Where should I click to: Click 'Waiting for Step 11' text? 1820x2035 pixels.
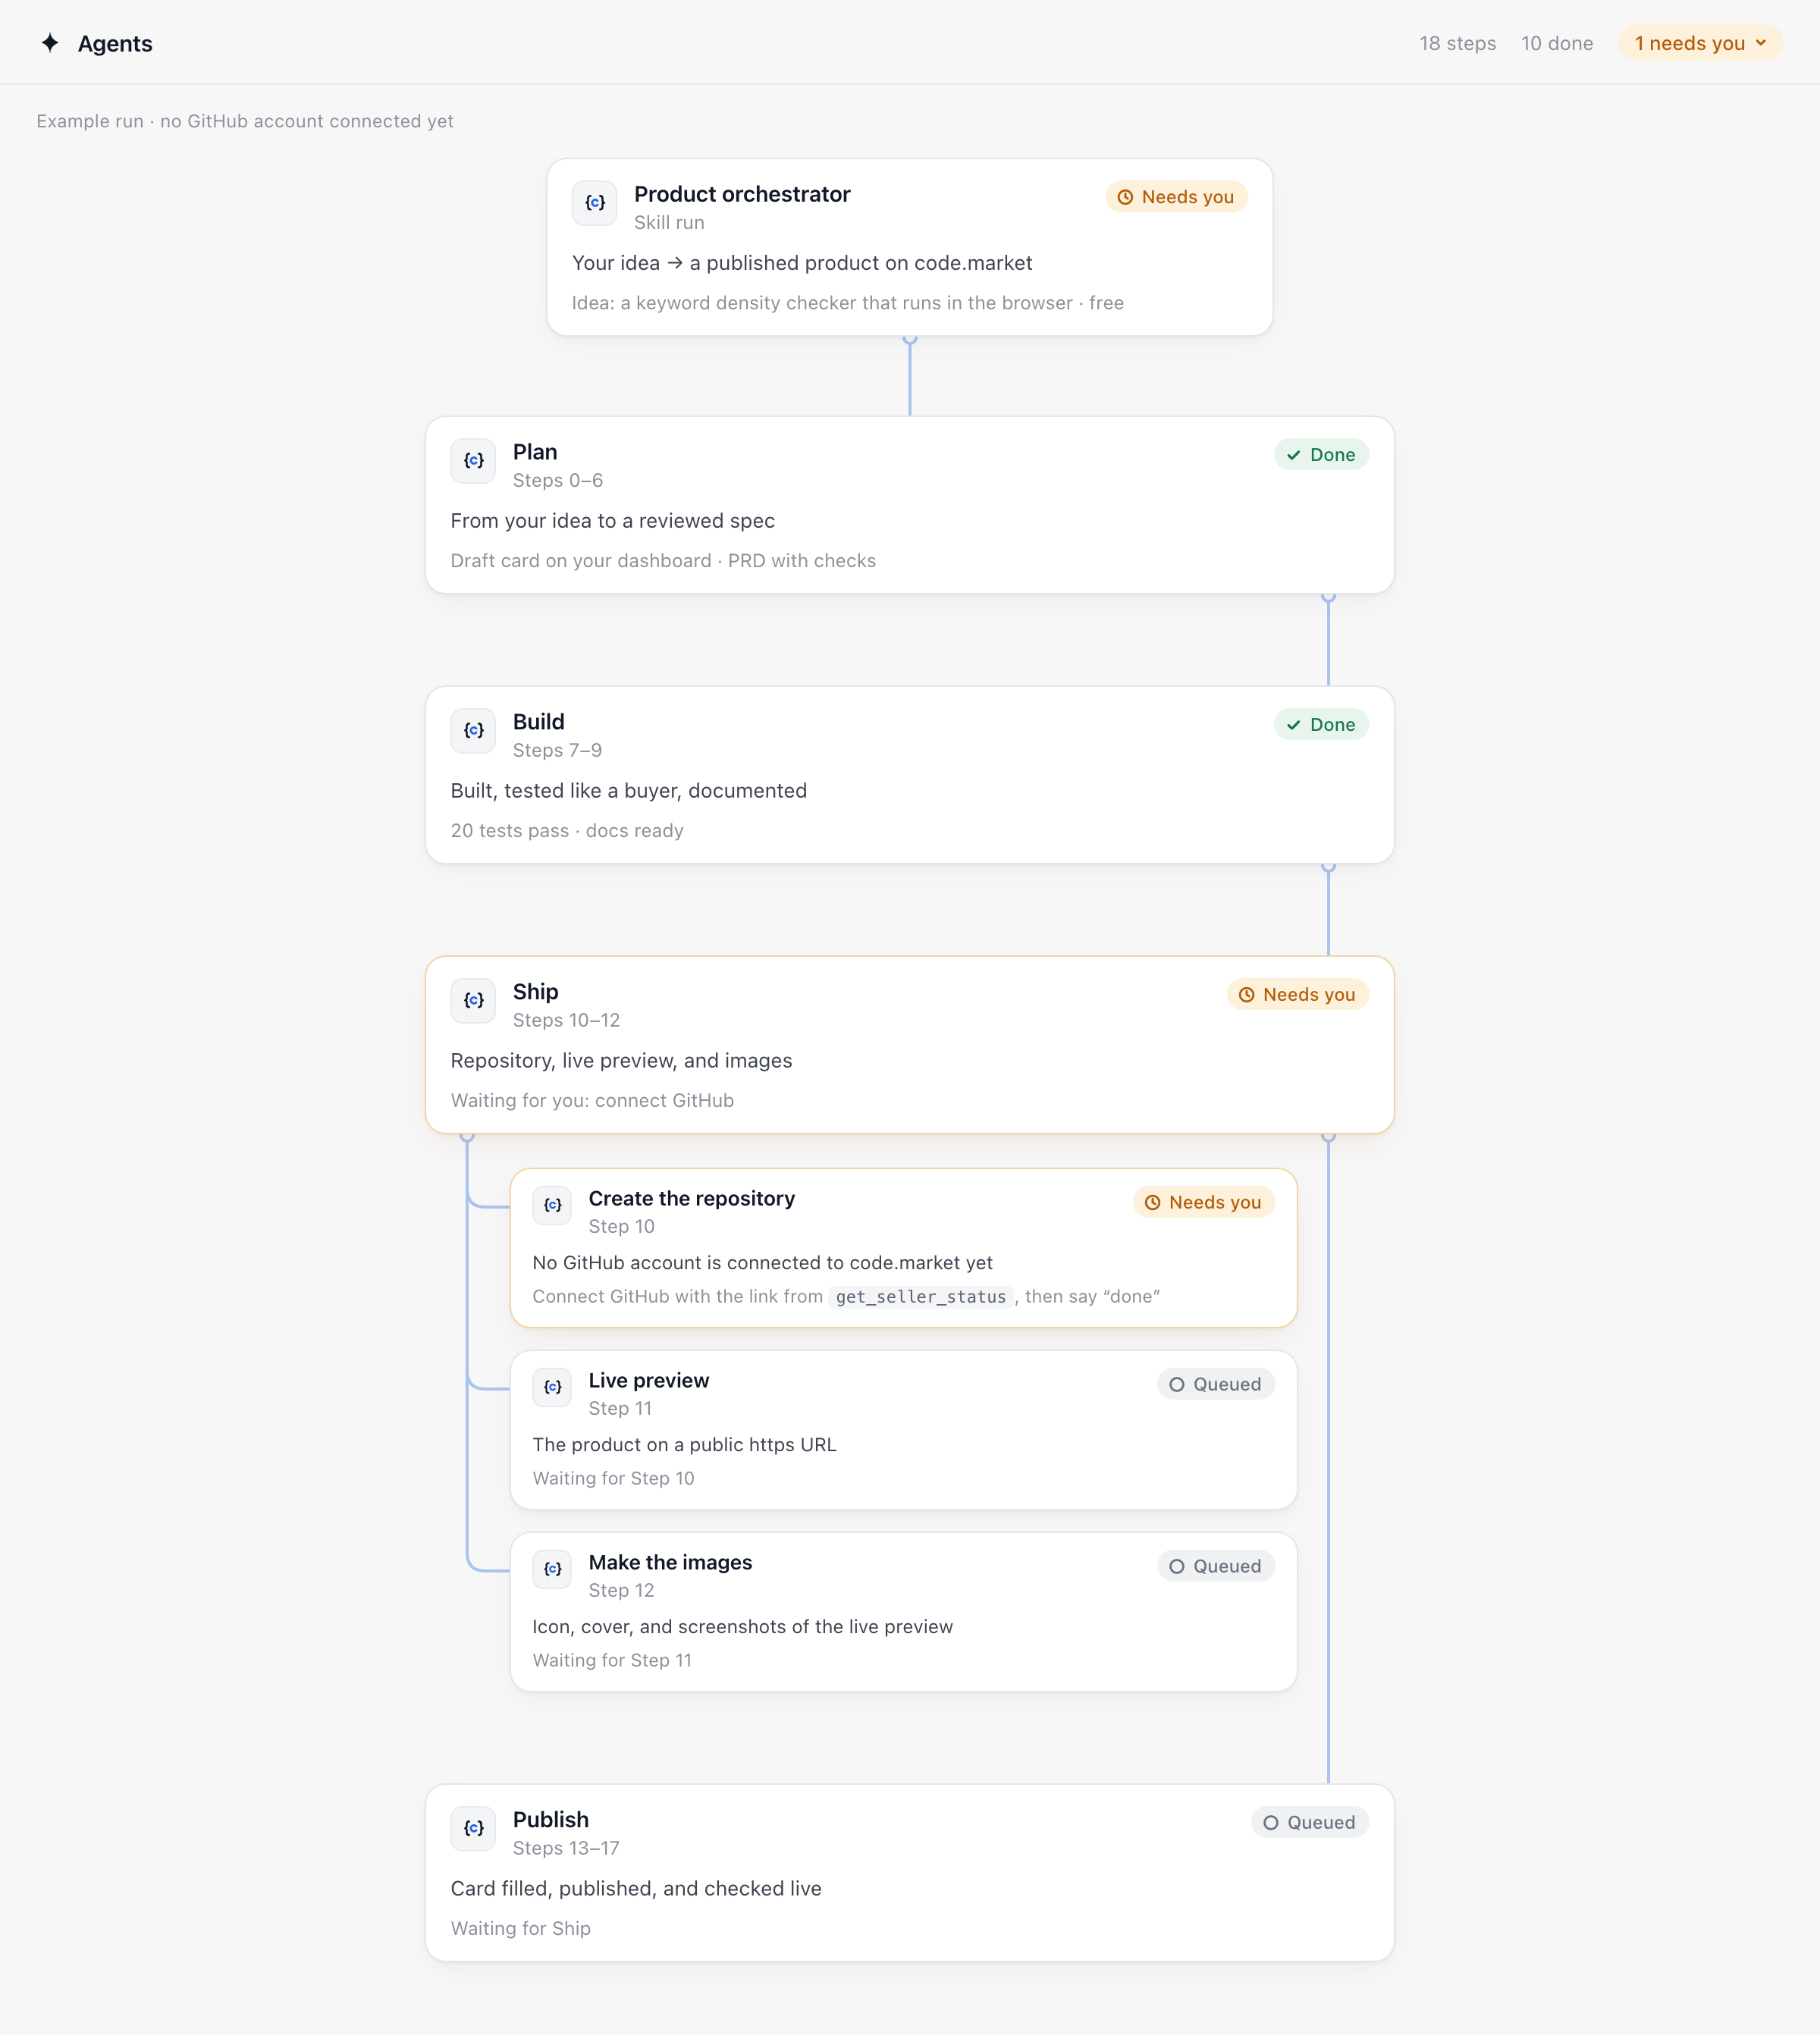pos(612,1661)
